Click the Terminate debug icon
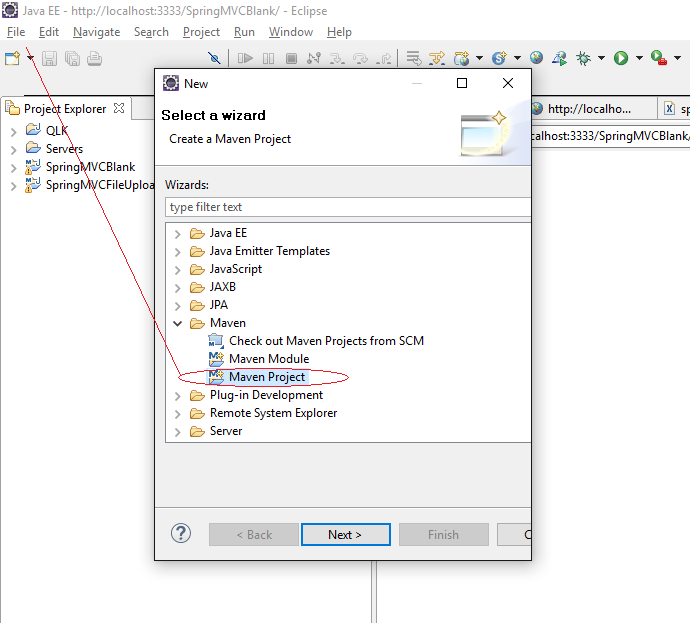Screen dimensions: 690x623 click(291, 58)
